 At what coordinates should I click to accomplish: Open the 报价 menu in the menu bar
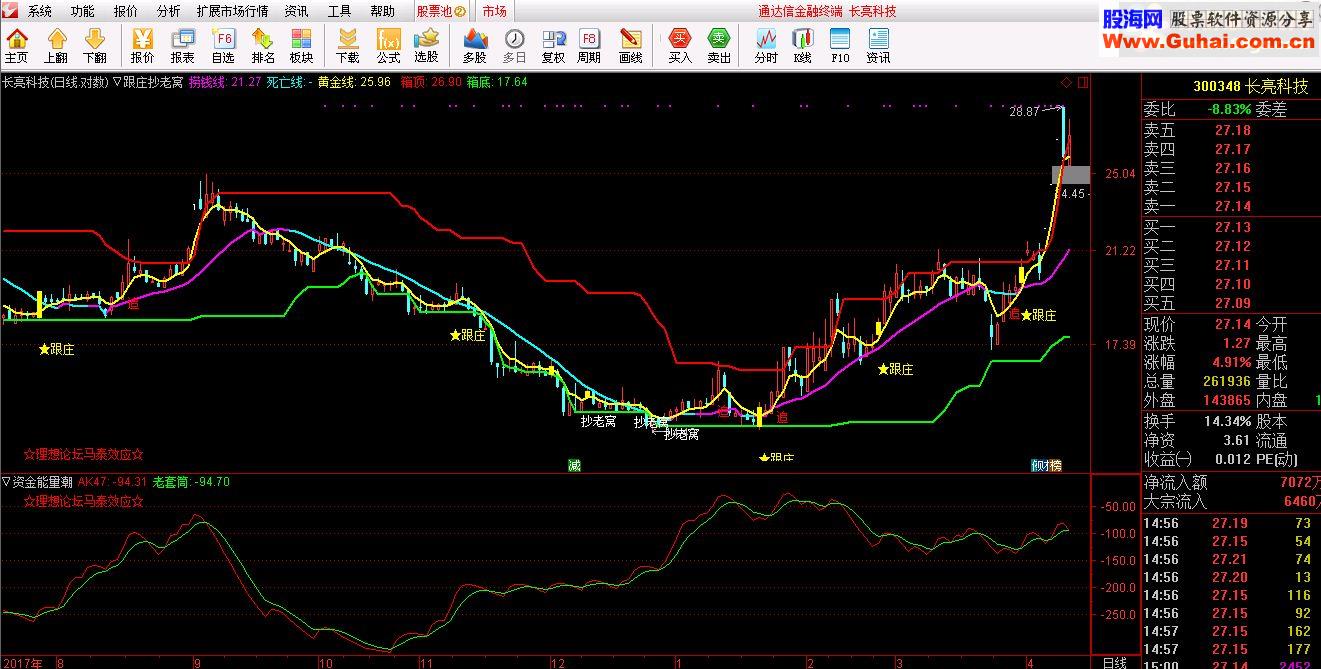126,11
